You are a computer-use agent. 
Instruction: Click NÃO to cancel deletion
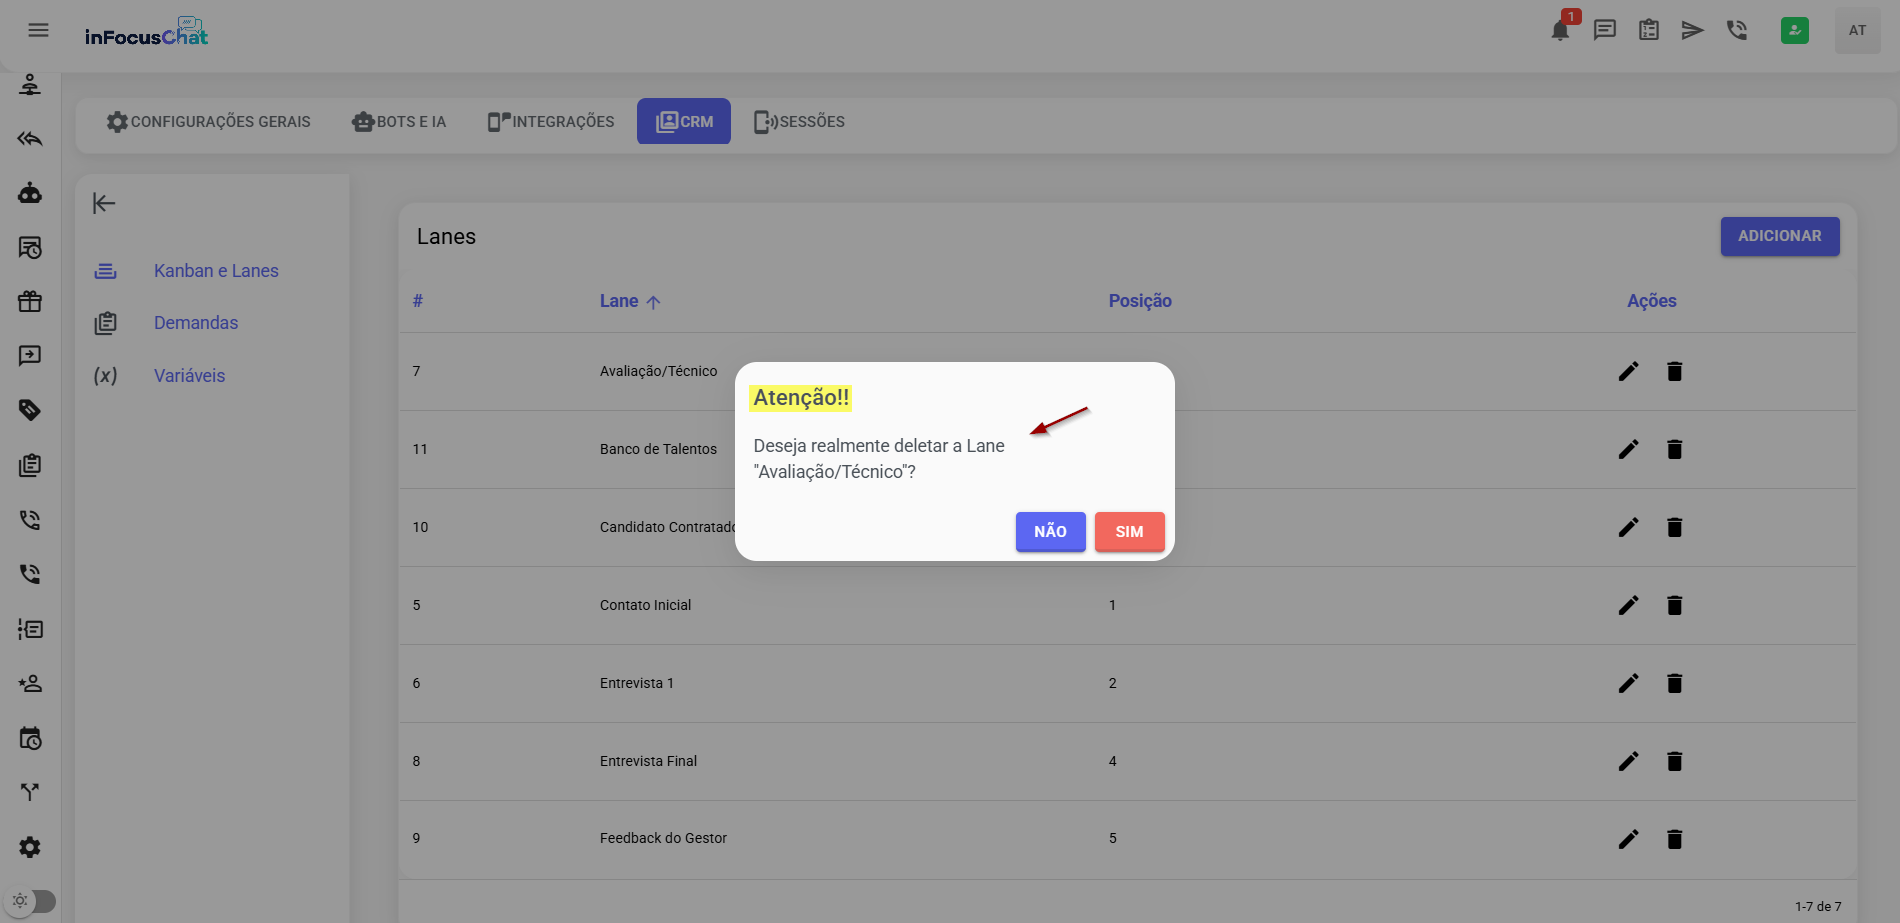[x=1050, y=532]
